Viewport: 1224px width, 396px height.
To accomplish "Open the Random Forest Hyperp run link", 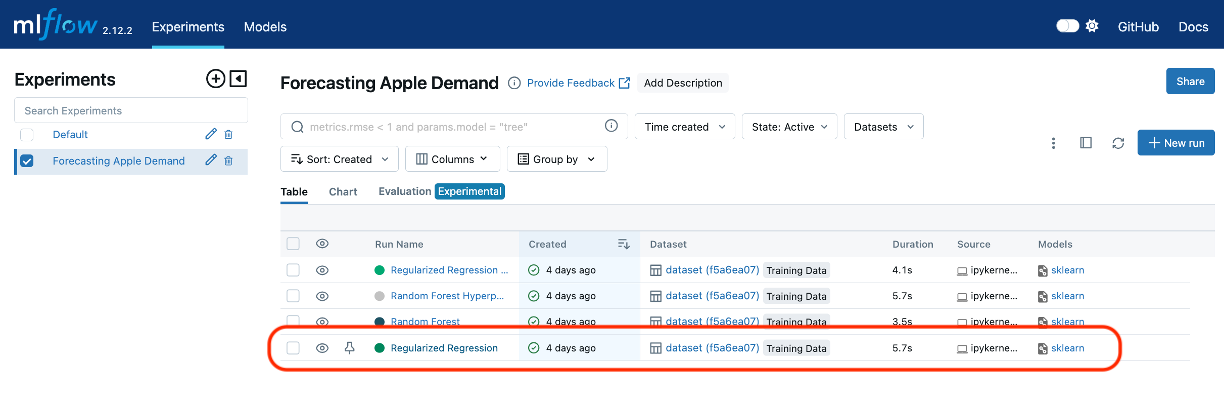I will pyautogui.click(x=447, y=296).
